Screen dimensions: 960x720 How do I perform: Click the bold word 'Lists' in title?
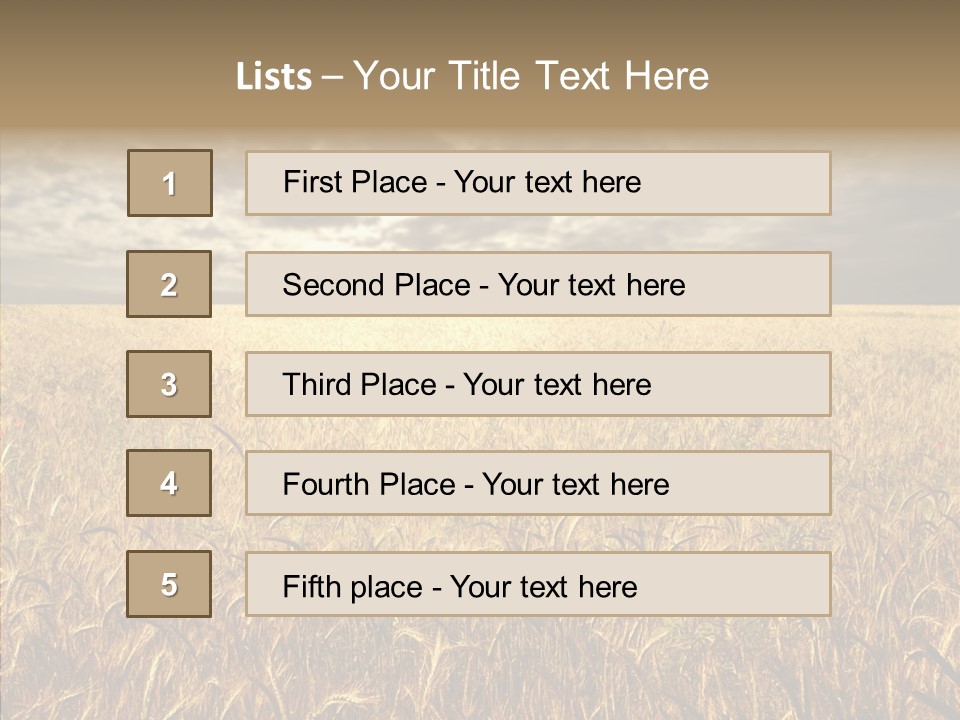[x=274, y=77]
